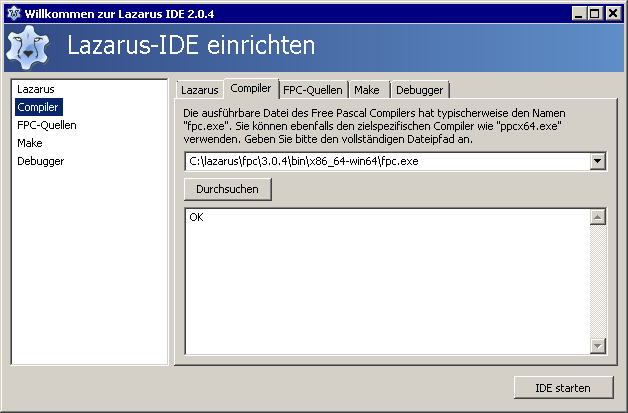Switch to the Lazarus tab
Image resolution: width=628 pixels, height=413 pixels.
tap(199, 90)
